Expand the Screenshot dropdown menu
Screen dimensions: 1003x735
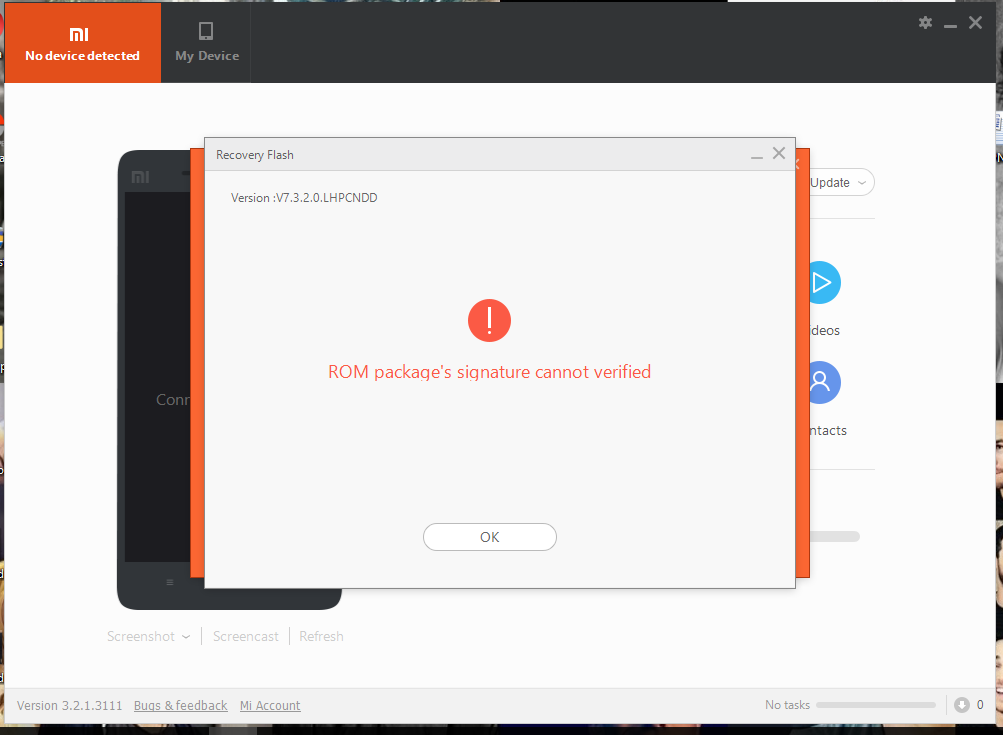[x=148, y=636]
